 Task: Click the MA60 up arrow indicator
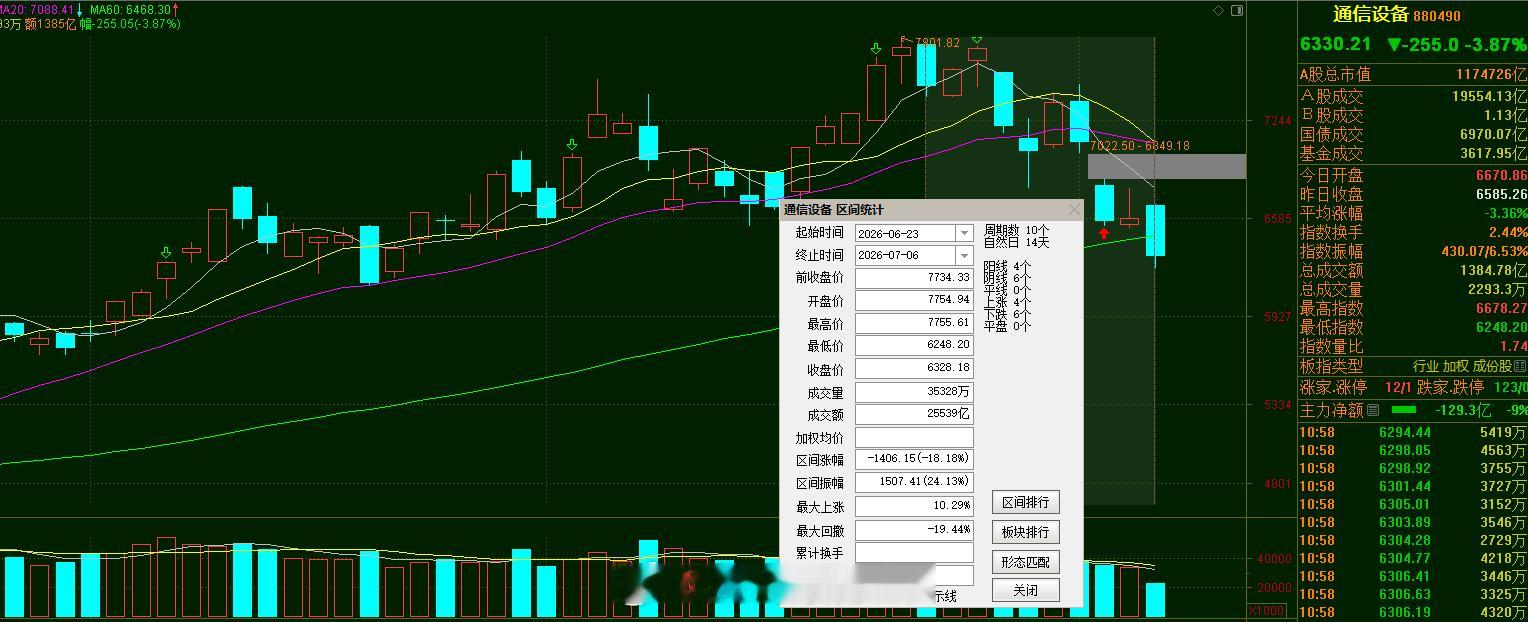(176, 10)
